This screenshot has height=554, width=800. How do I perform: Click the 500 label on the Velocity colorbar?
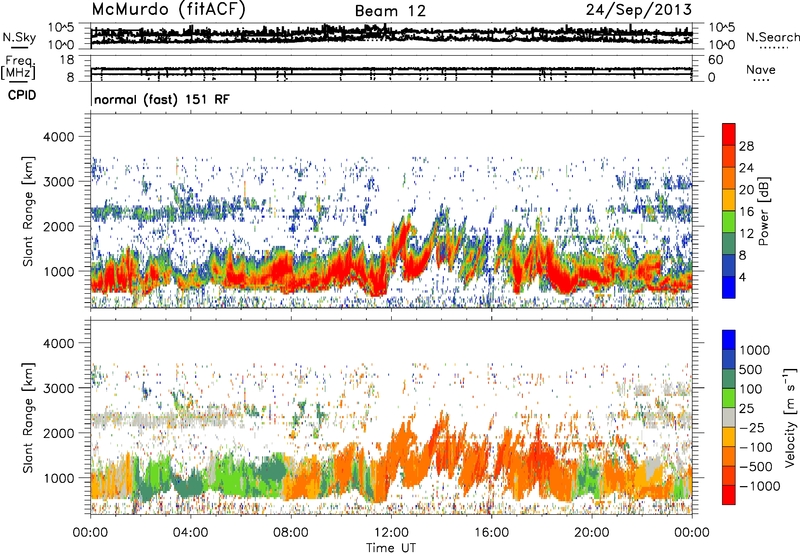point(751,370)
